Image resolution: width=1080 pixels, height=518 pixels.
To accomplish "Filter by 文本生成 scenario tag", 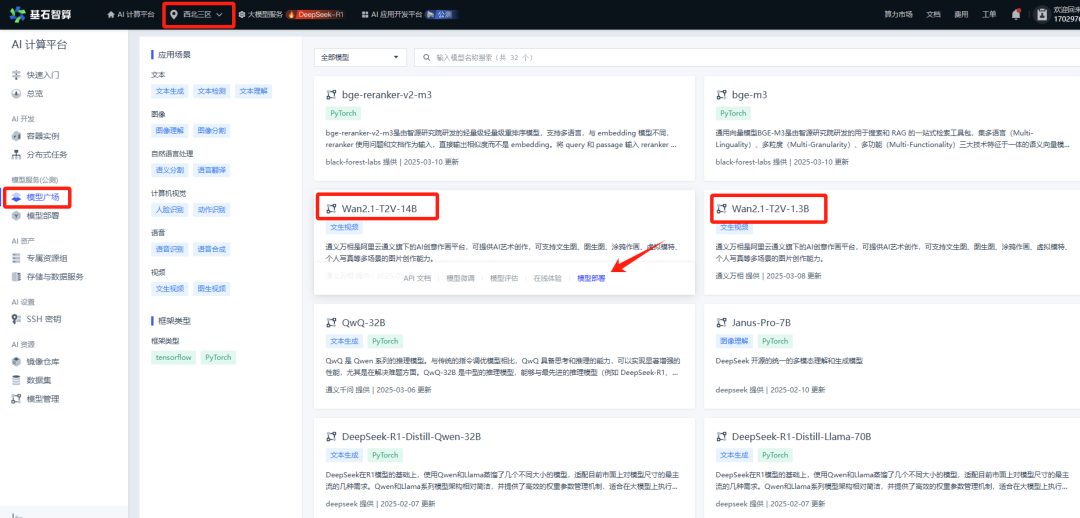I will pyautogui.click(x=169, y=91).
